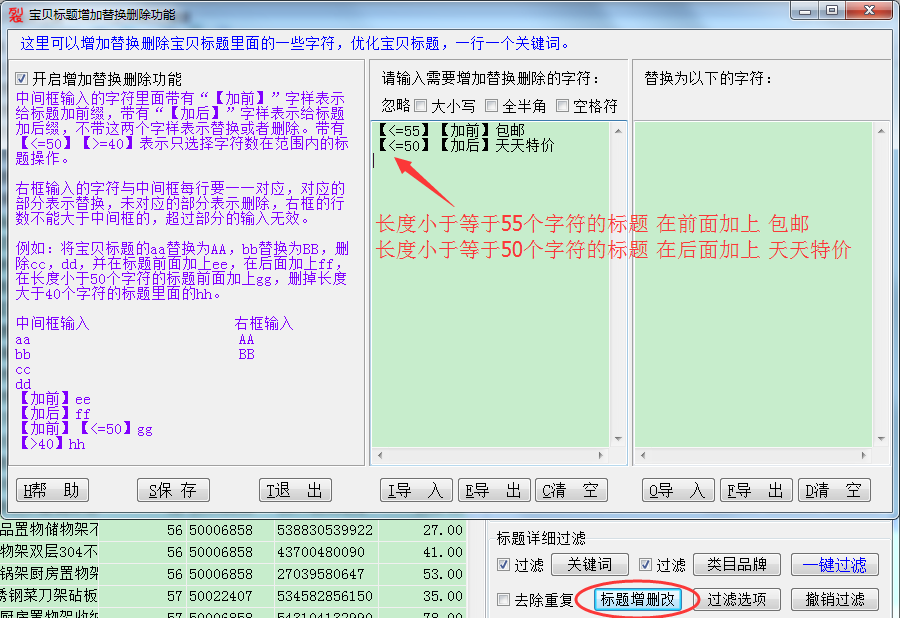The width and height of the screenshot is (900, 618).
Task: Enable the ignore 大小写 checkbox
Action: [421, 105]
